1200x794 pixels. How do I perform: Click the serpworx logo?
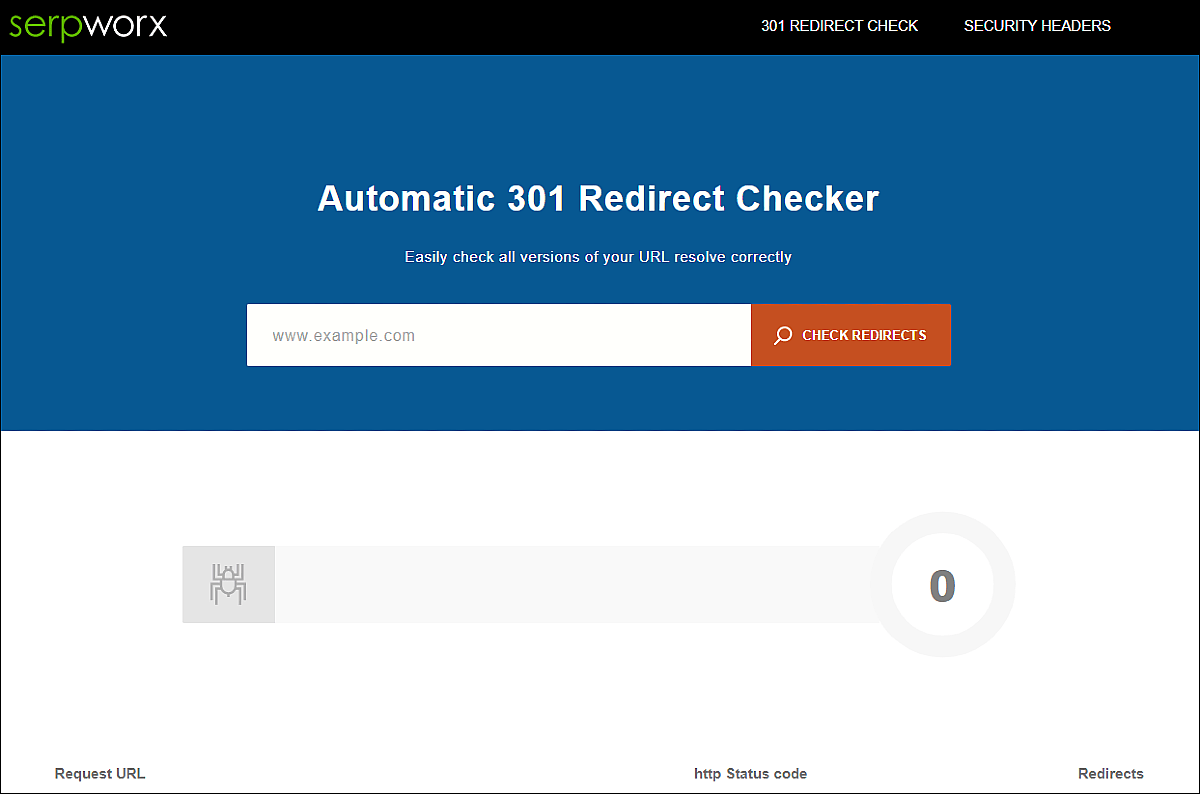[x=88, y=25]
